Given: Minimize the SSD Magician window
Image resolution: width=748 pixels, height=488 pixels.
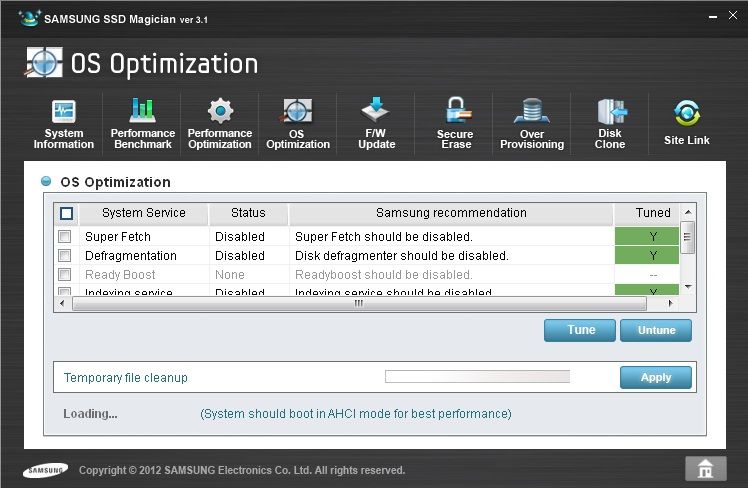Looking at the screenshot, I should pyautogui.click(x=713, y=17).
